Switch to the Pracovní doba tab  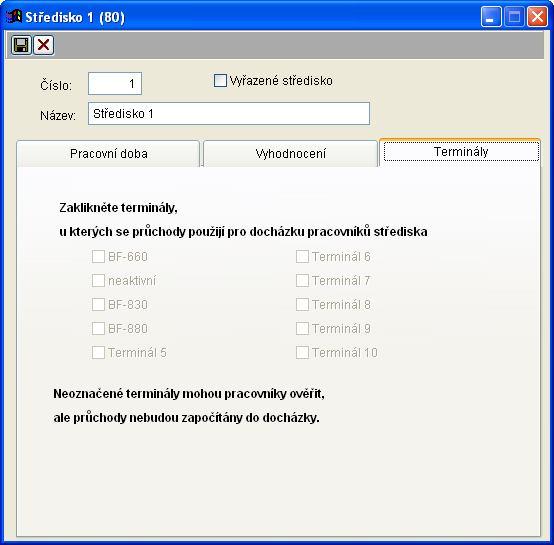click(108, 154)
